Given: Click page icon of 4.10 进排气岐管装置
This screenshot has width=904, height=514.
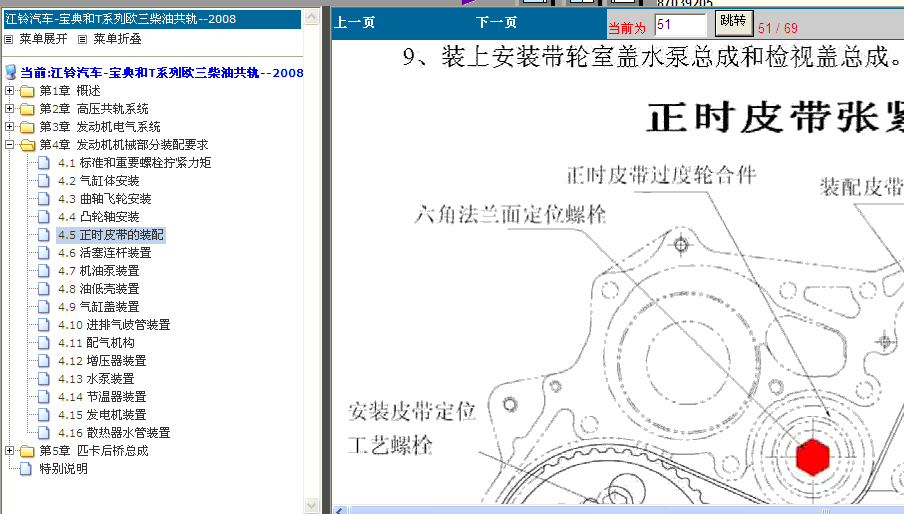Looking at the screenshot, I should 44,324.
